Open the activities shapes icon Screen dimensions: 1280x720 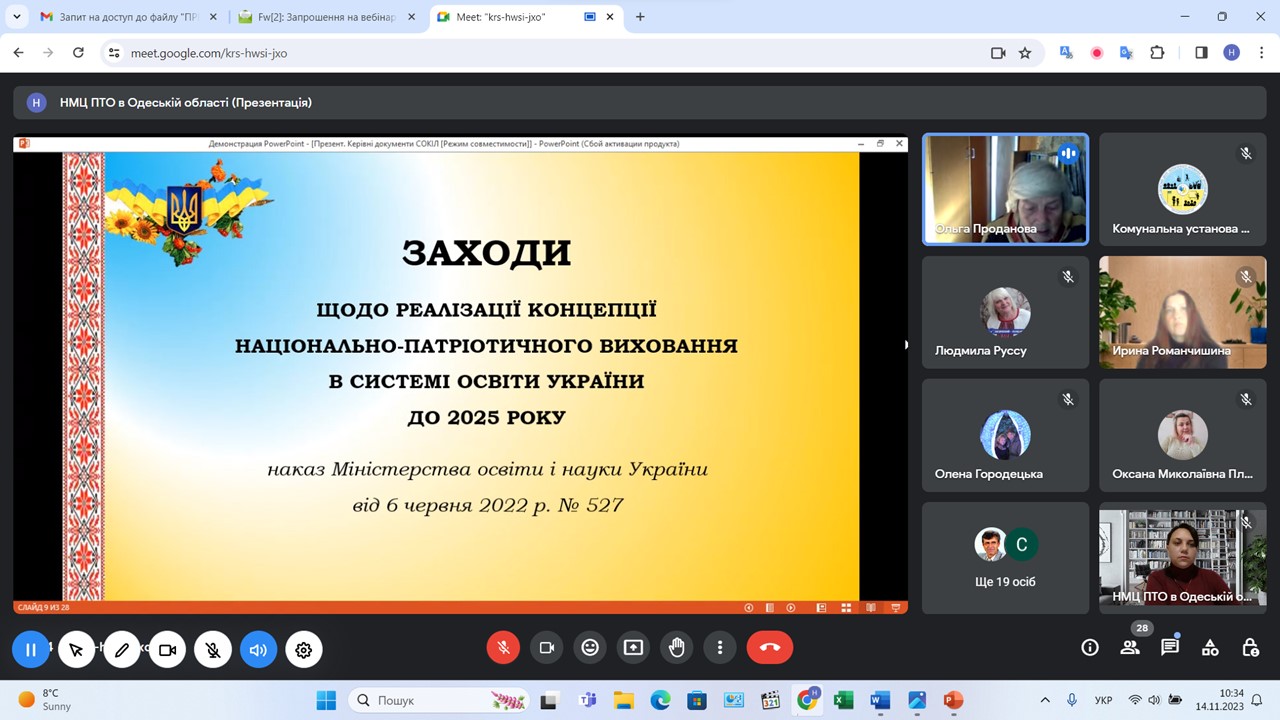coord(1210,648)
